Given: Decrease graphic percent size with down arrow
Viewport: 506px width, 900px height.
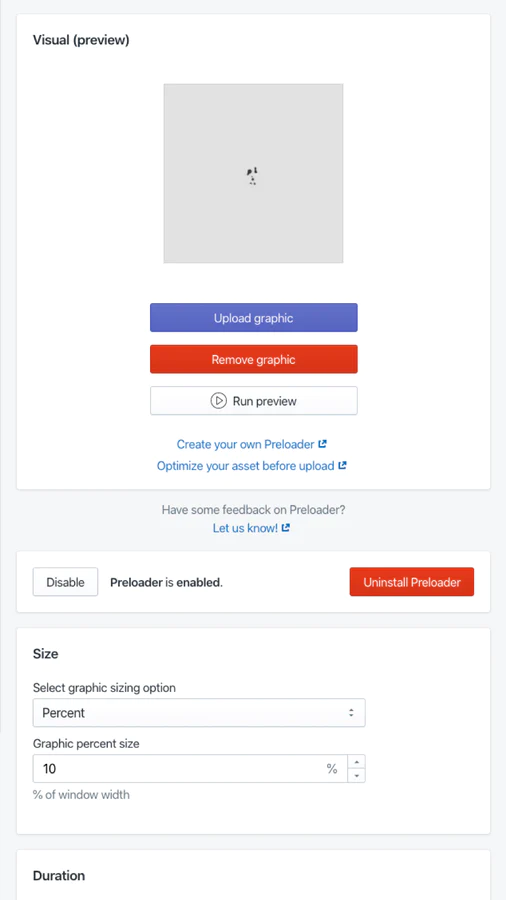Looking at the screenshot, I should (357, 775).
